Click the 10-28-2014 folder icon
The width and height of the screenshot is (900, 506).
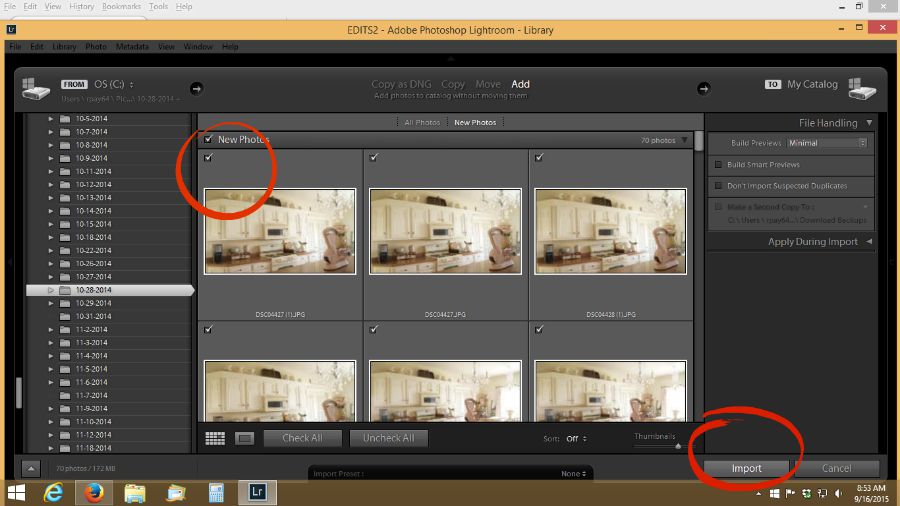click(65, 290)
